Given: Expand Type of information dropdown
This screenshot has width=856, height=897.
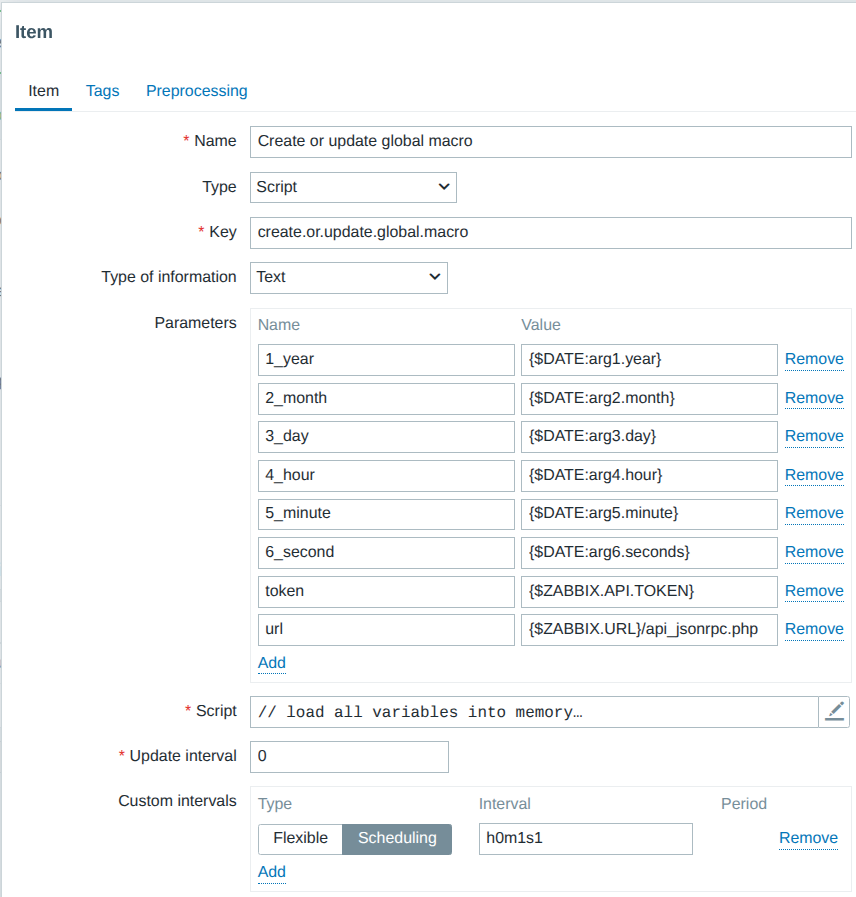Looking at the screenshot, I should point(348,277).
